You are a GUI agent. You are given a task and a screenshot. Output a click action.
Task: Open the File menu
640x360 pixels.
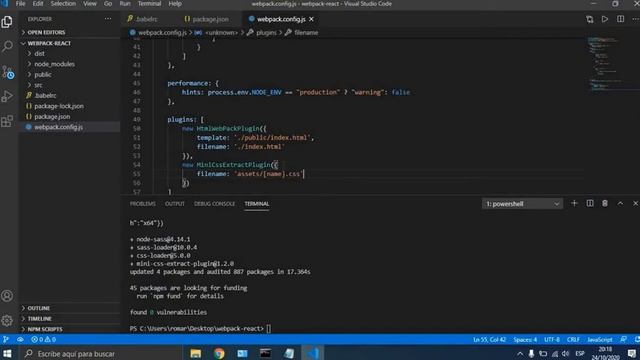pos(20,4)
